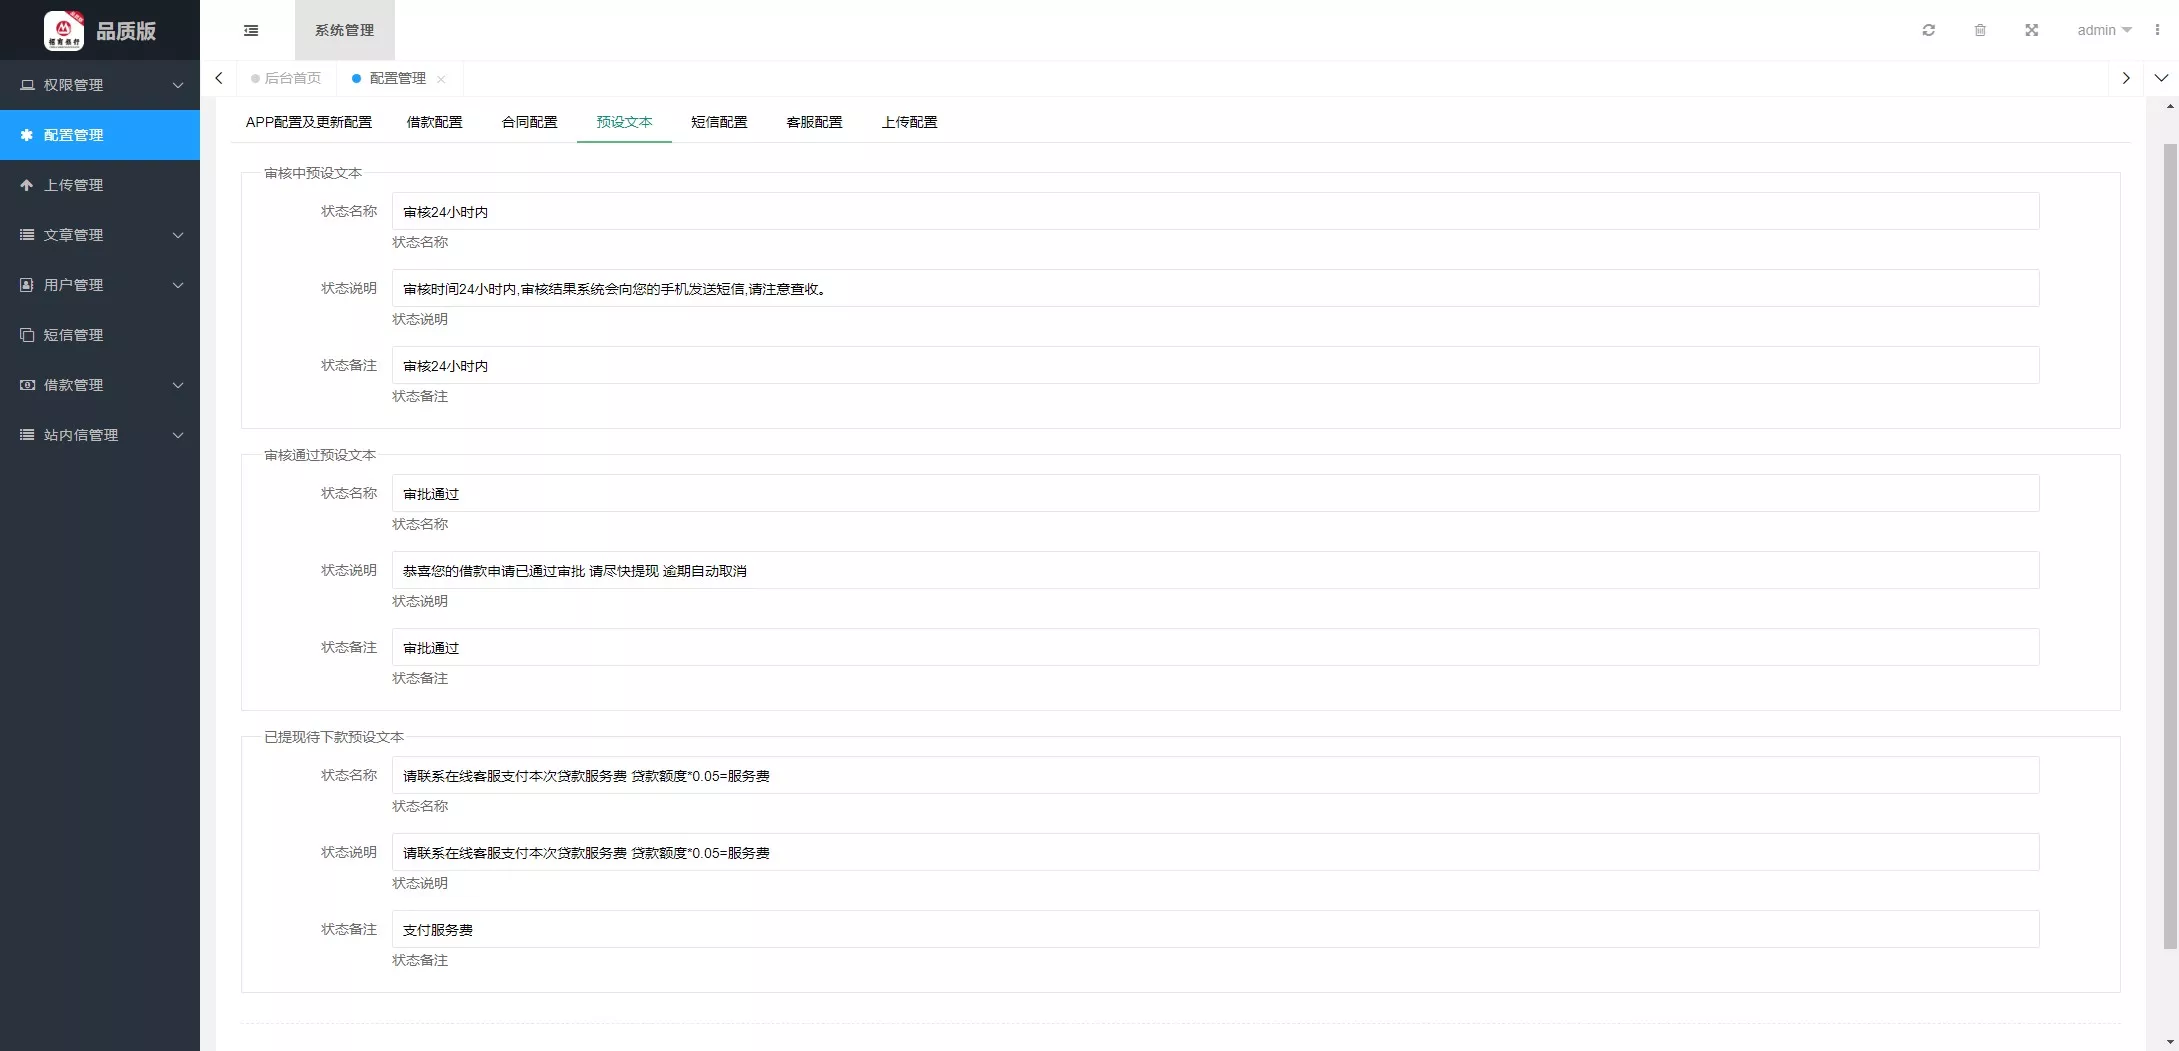
Task: Switch to the 短信配置 tab
Action: 719,122
